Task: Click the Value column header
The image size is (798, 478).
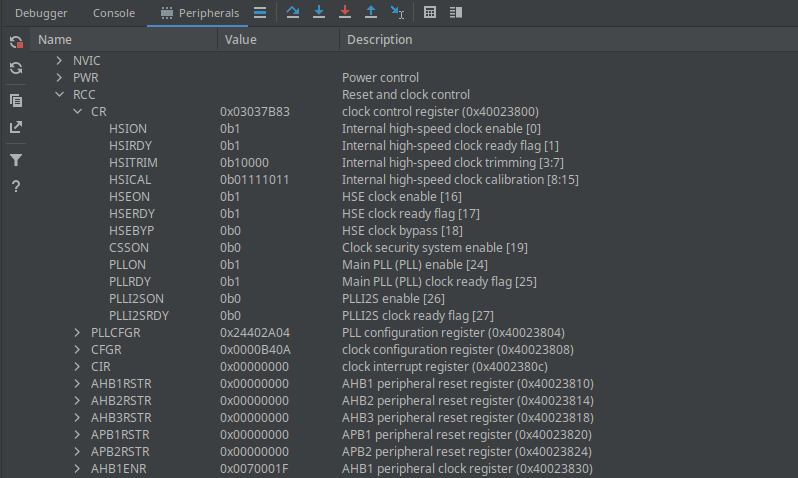Action: click(x=241, y=40)
